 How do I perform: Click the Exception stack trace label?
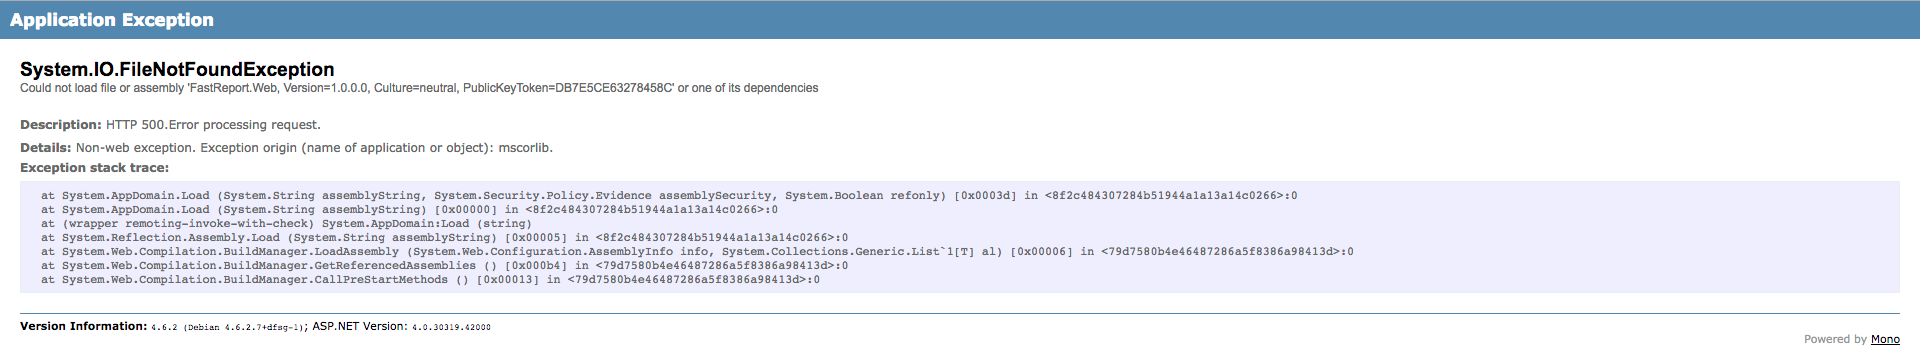[x=95, y=168]
